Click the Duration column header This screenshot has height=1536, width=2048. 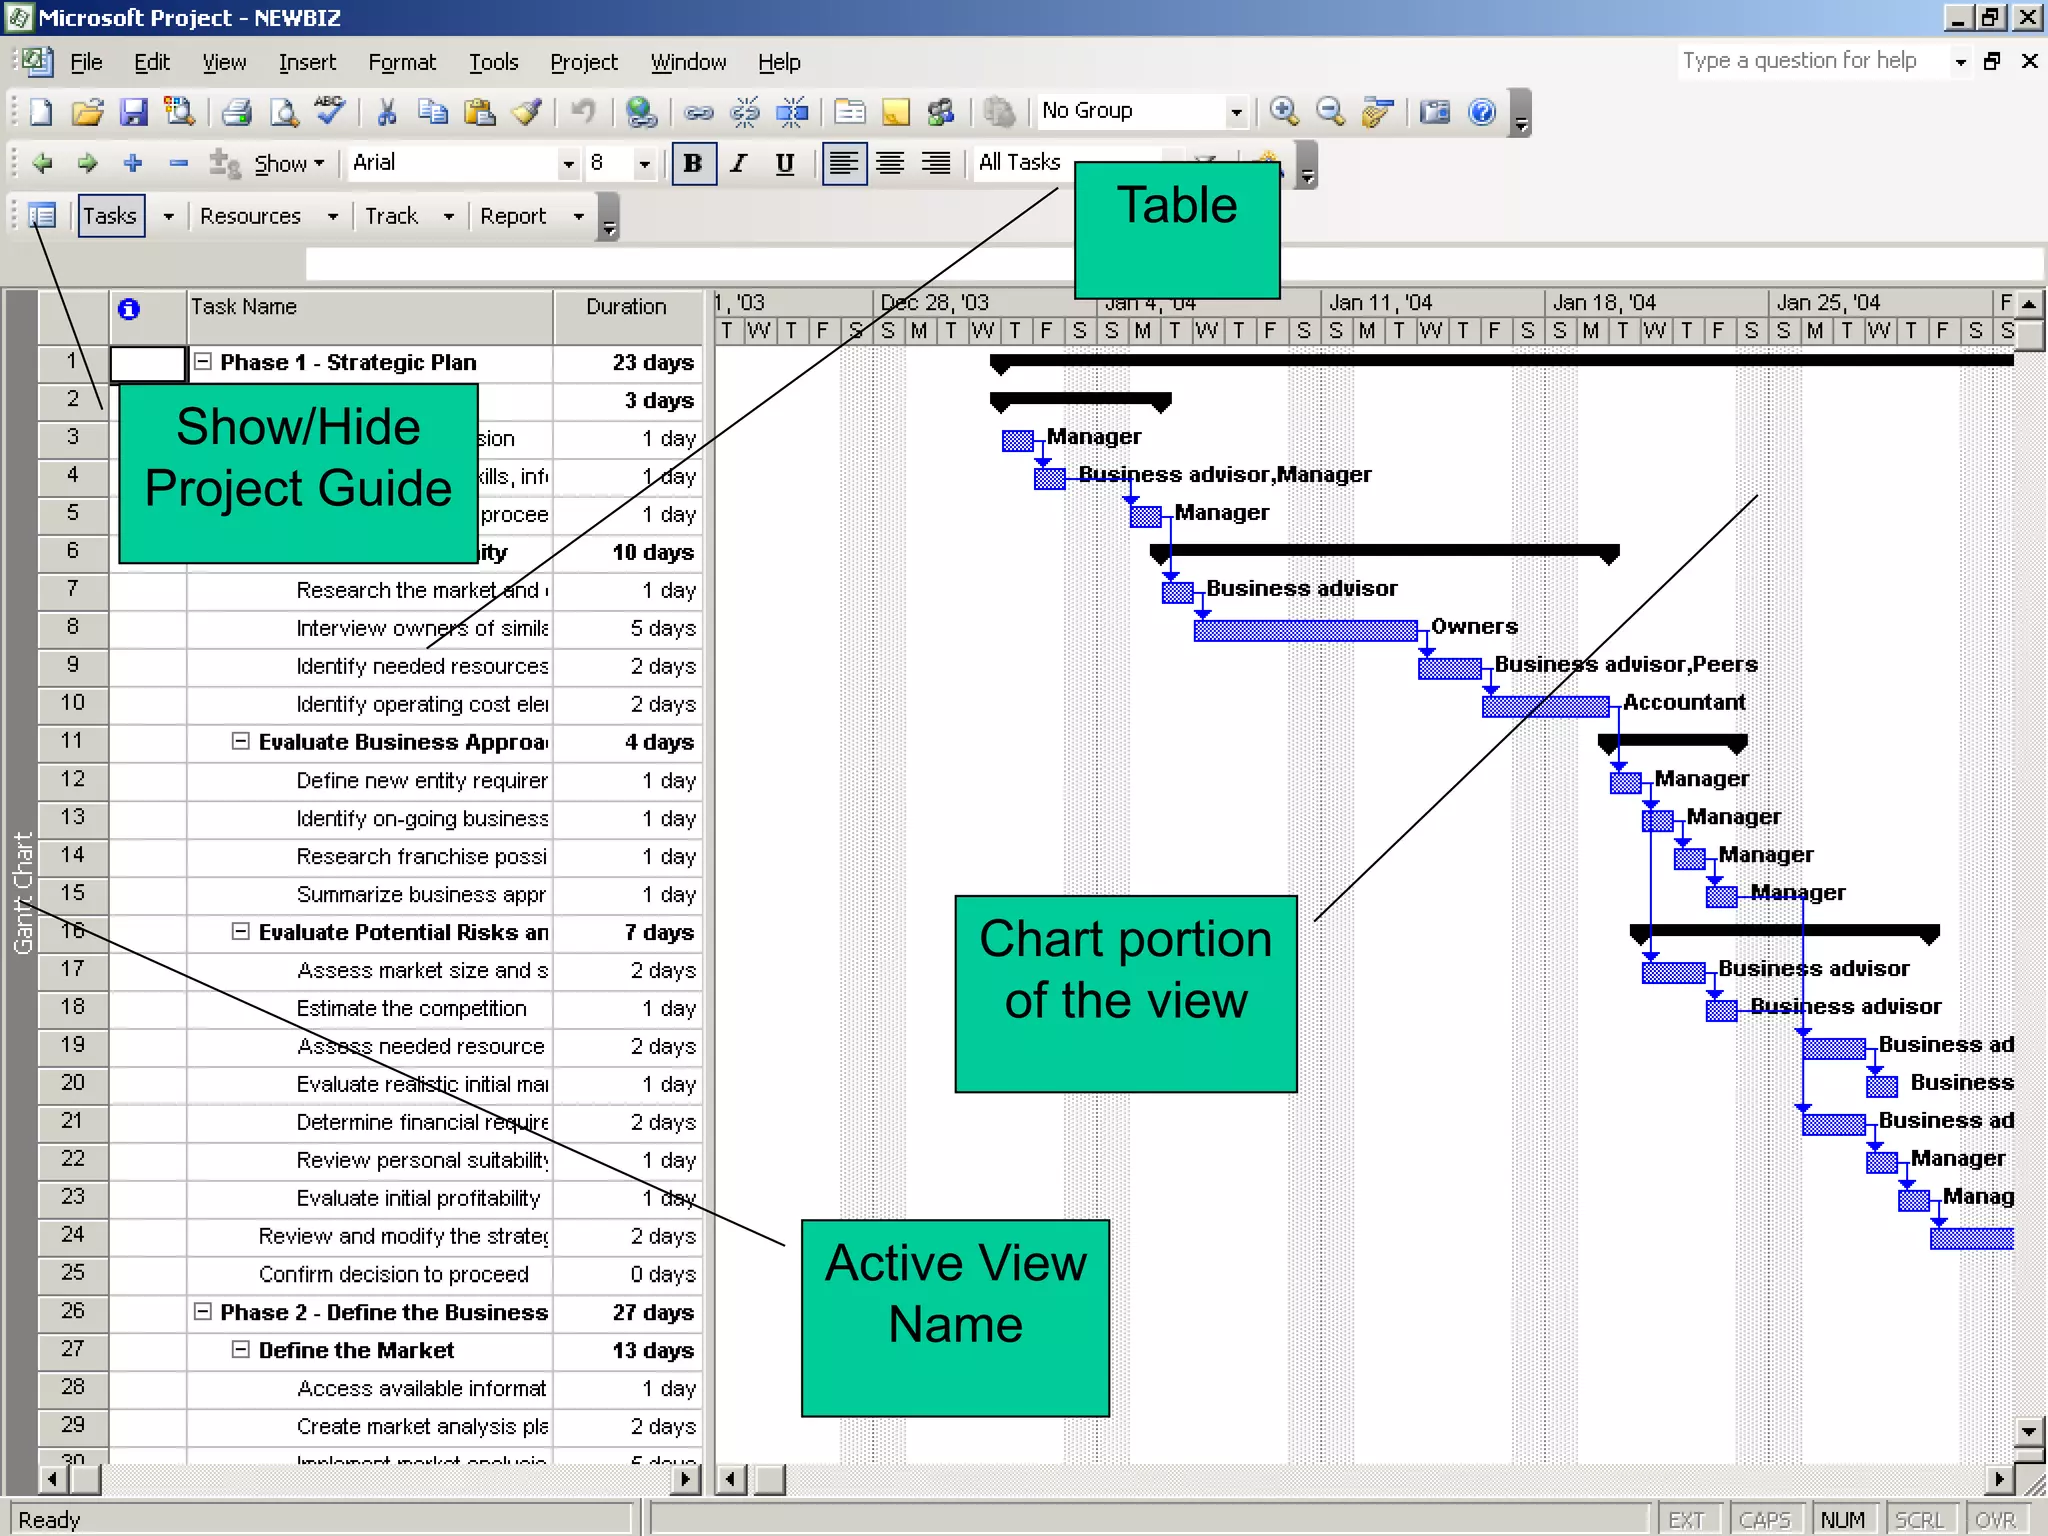tap(628, 317)
